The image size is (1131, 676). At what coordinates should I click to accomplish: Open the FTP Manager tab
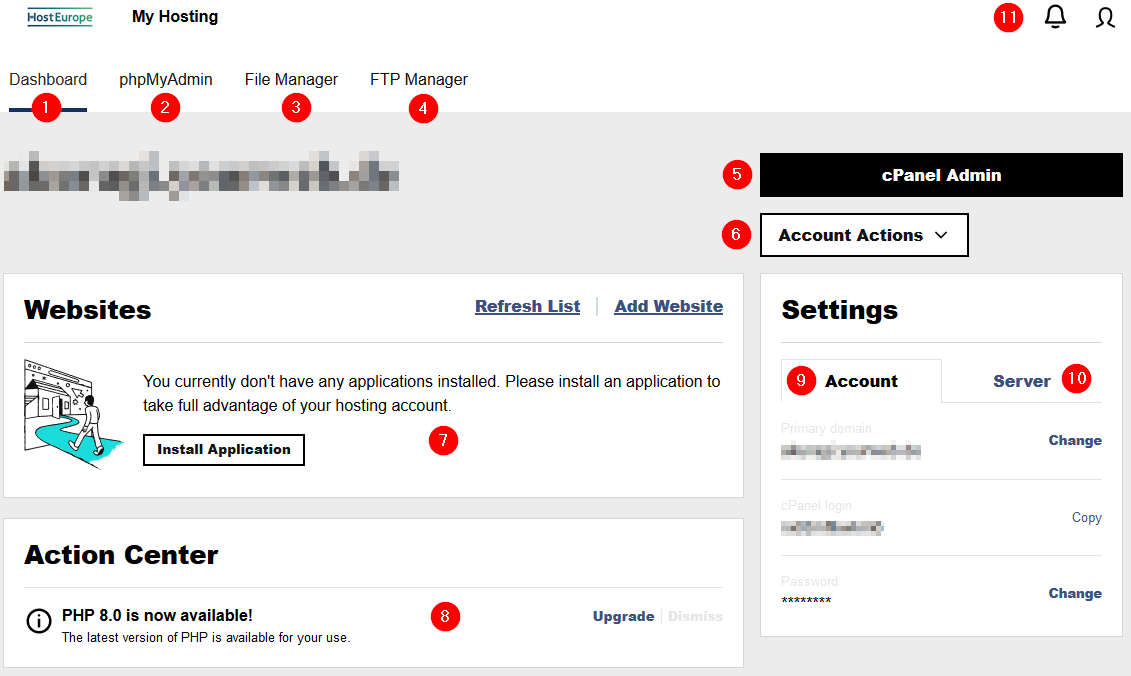[419, 79]
